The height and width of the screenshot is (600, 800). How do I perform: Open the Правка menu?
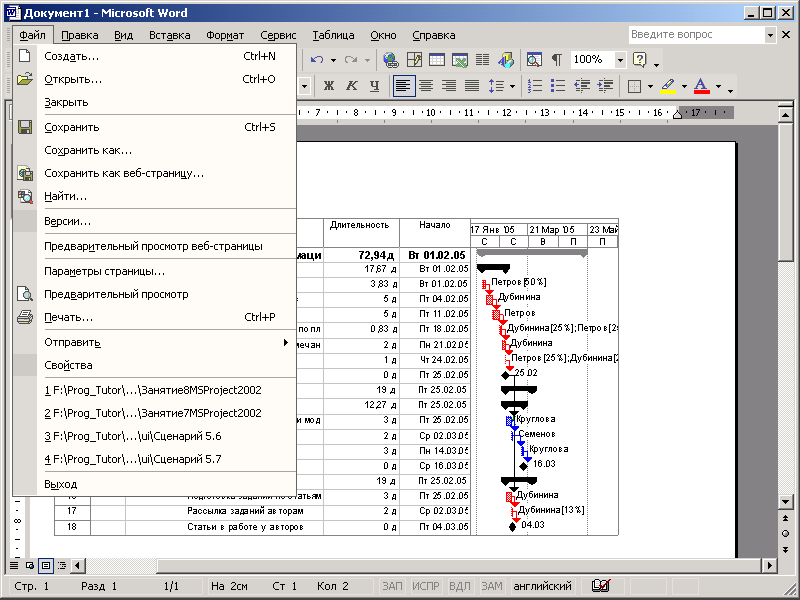80,35
